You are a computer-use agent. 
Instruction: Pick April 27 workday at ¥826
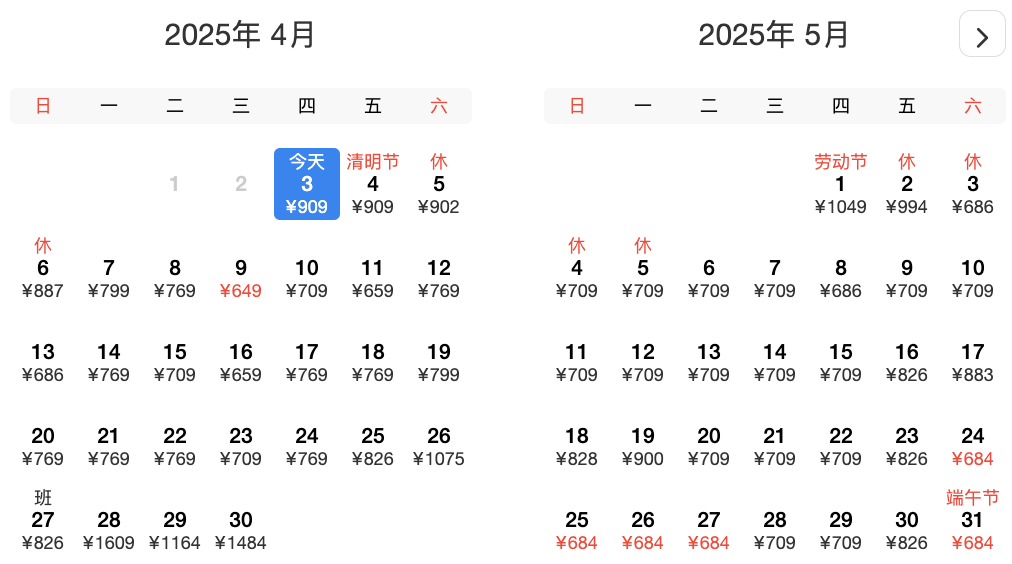pyautogui.click(x=43, y=520)
